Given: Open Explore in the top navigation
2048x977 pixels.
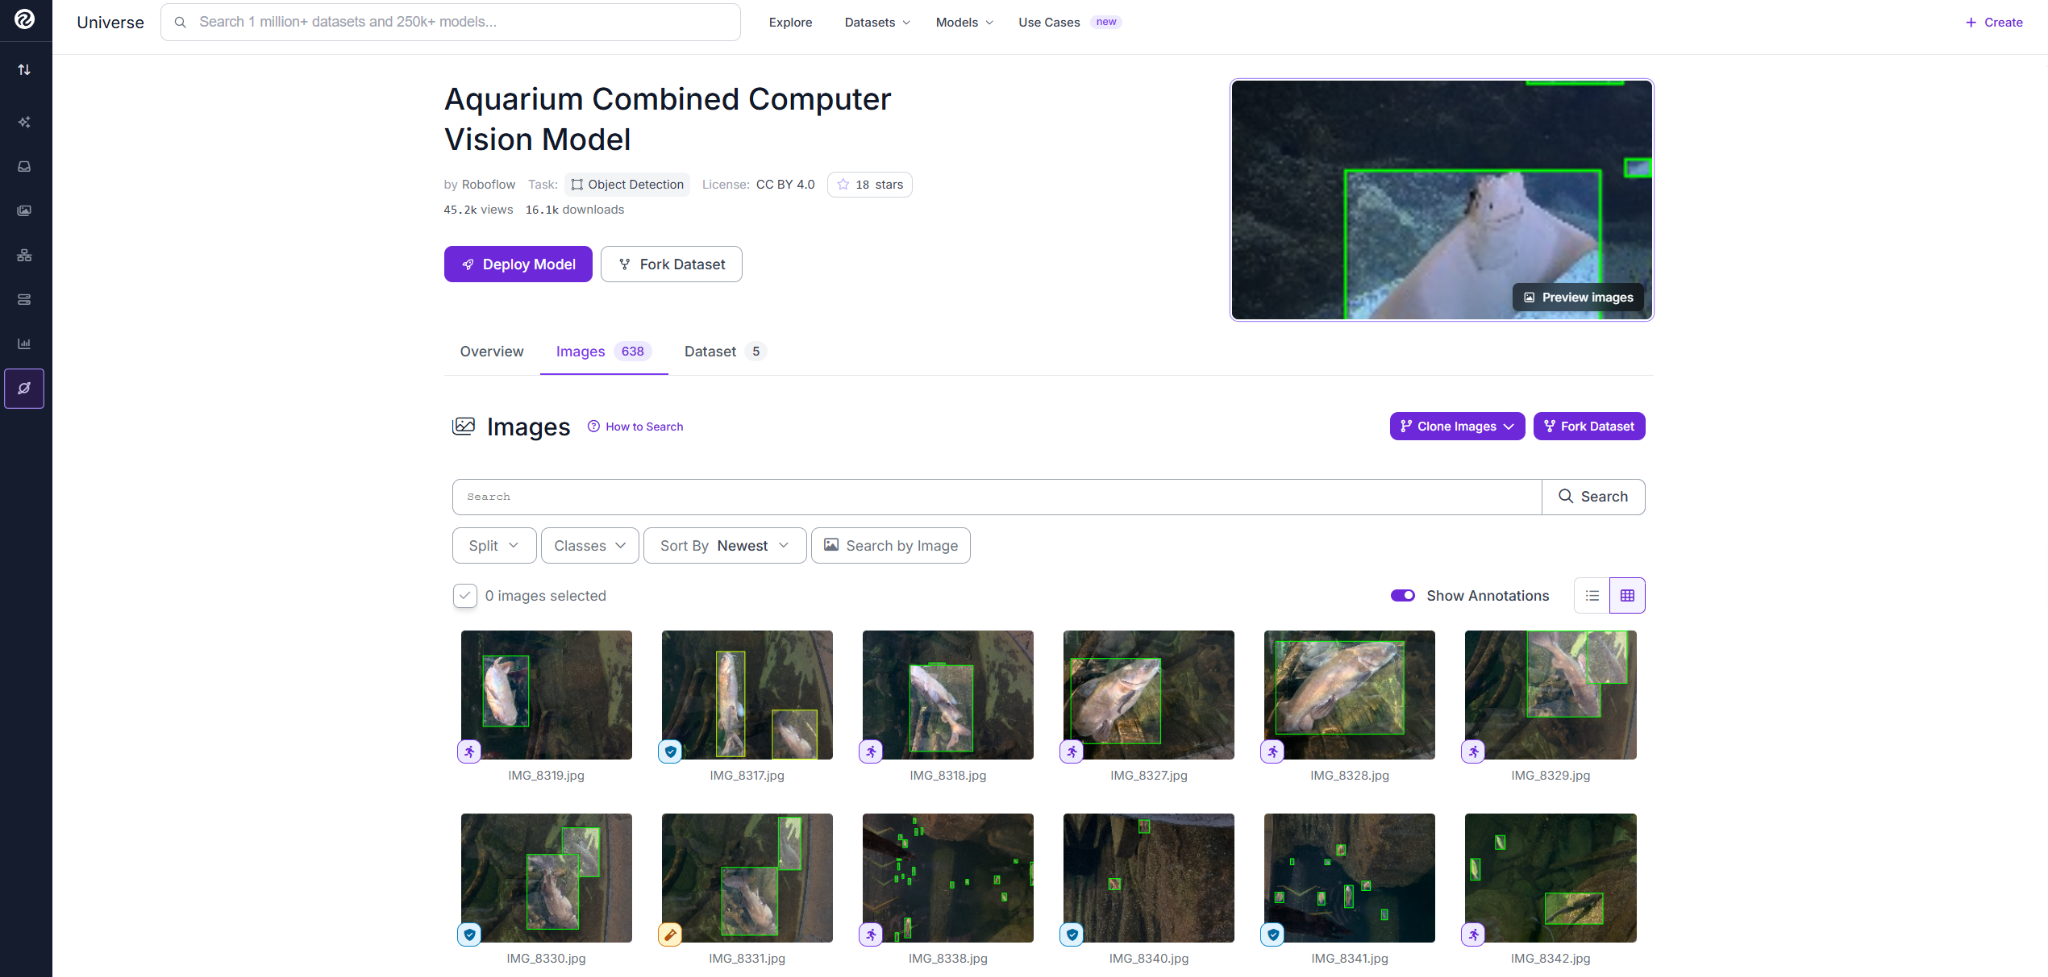Looking at the screenshot, I should (x=790, y=22).
